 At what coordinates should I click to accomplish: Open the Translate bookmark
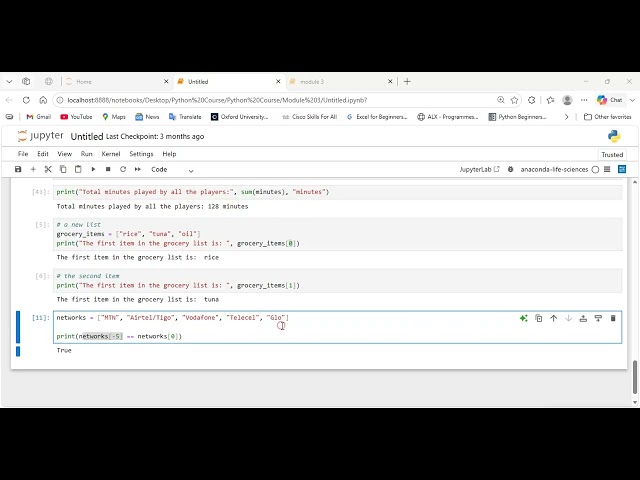[x=185, y=117]
